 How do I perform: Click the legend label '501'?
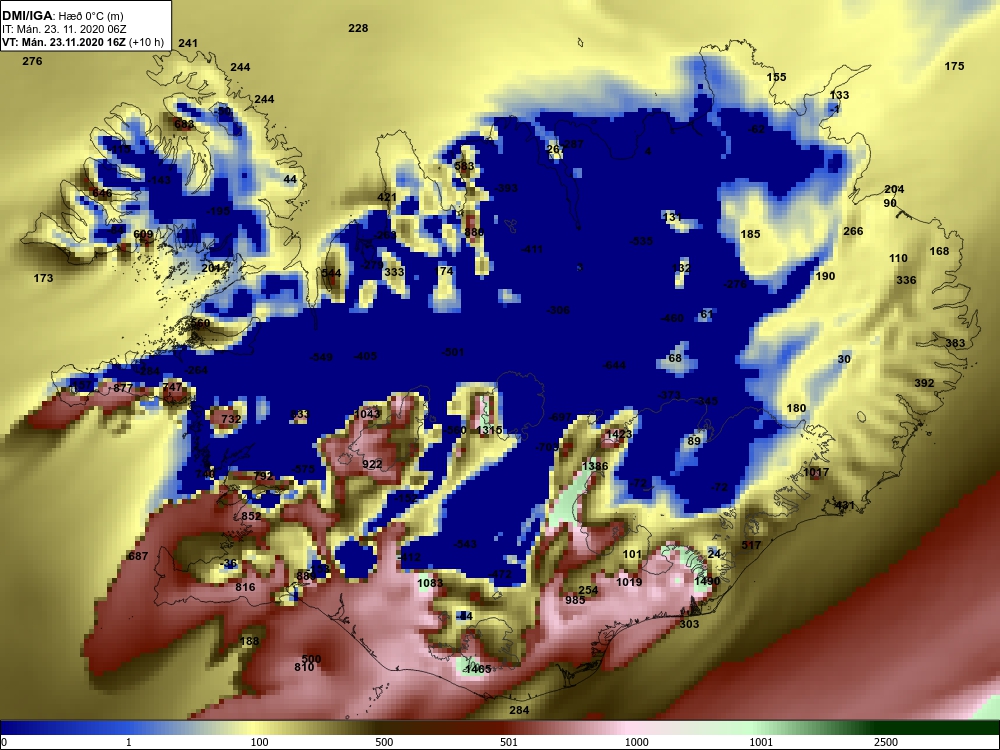click(509, 742)
